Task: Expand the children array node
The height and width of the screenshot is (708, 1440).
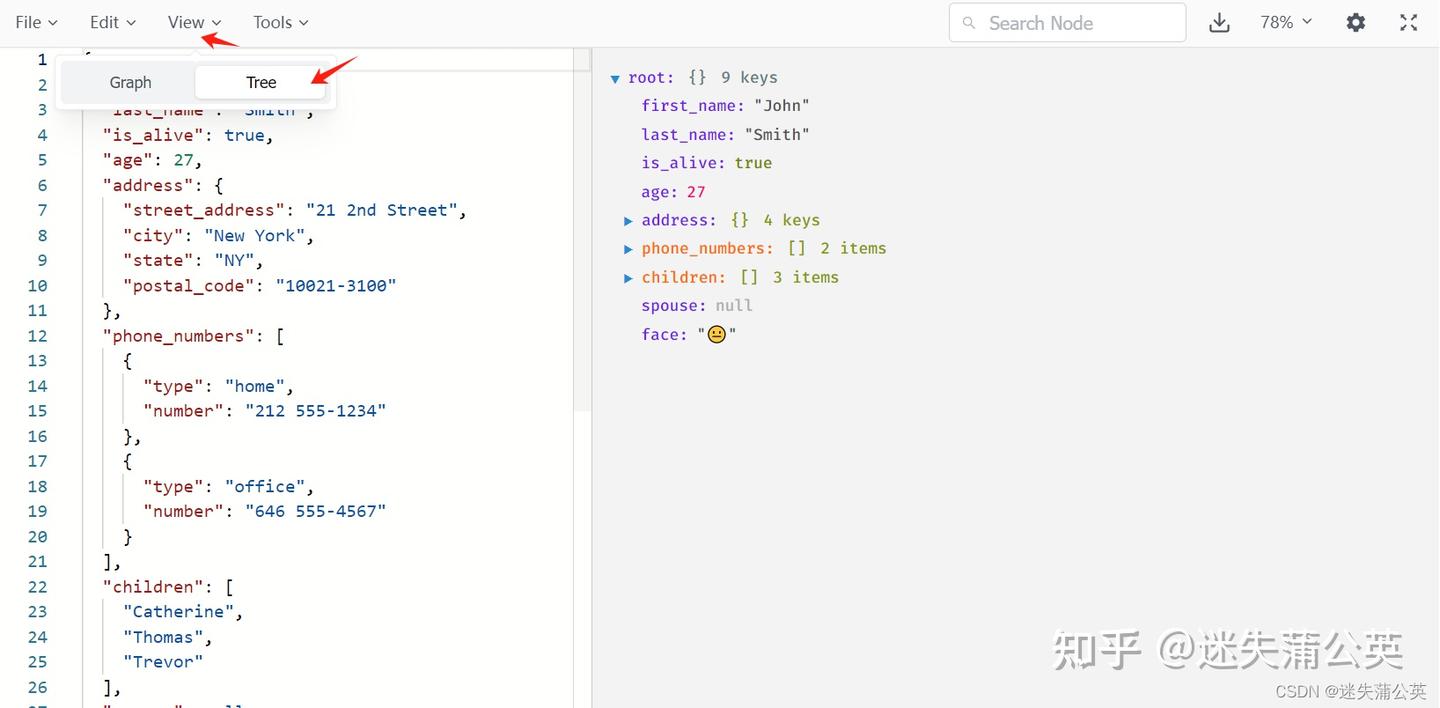Action: [x=628, y=278]
